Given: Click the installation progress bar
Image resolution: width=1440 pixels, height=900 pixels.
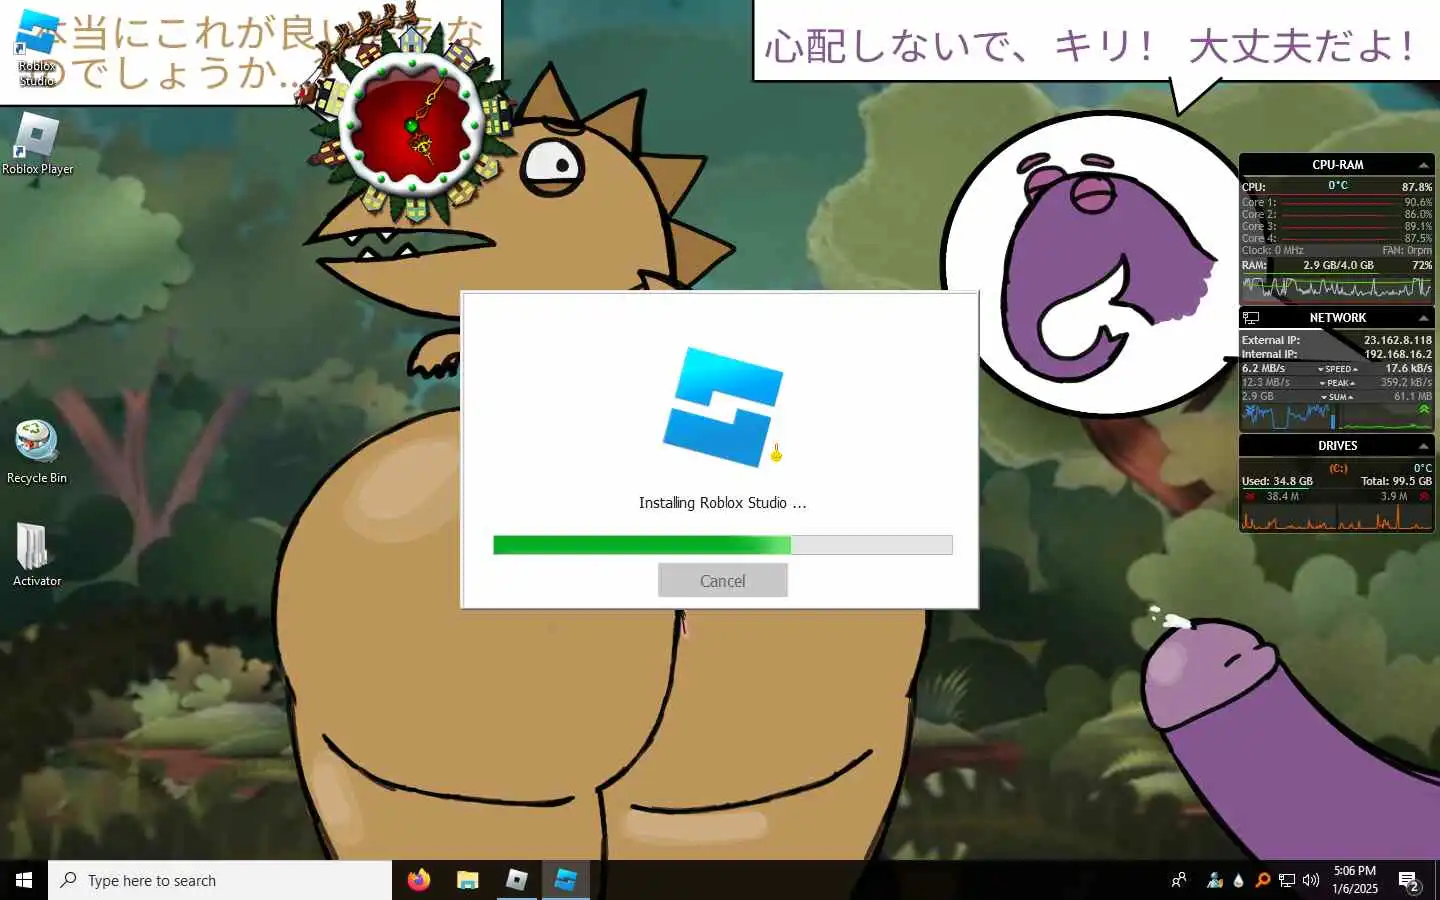Looking at the screenshot, I should pyautogui.click(x=722, y=545).
